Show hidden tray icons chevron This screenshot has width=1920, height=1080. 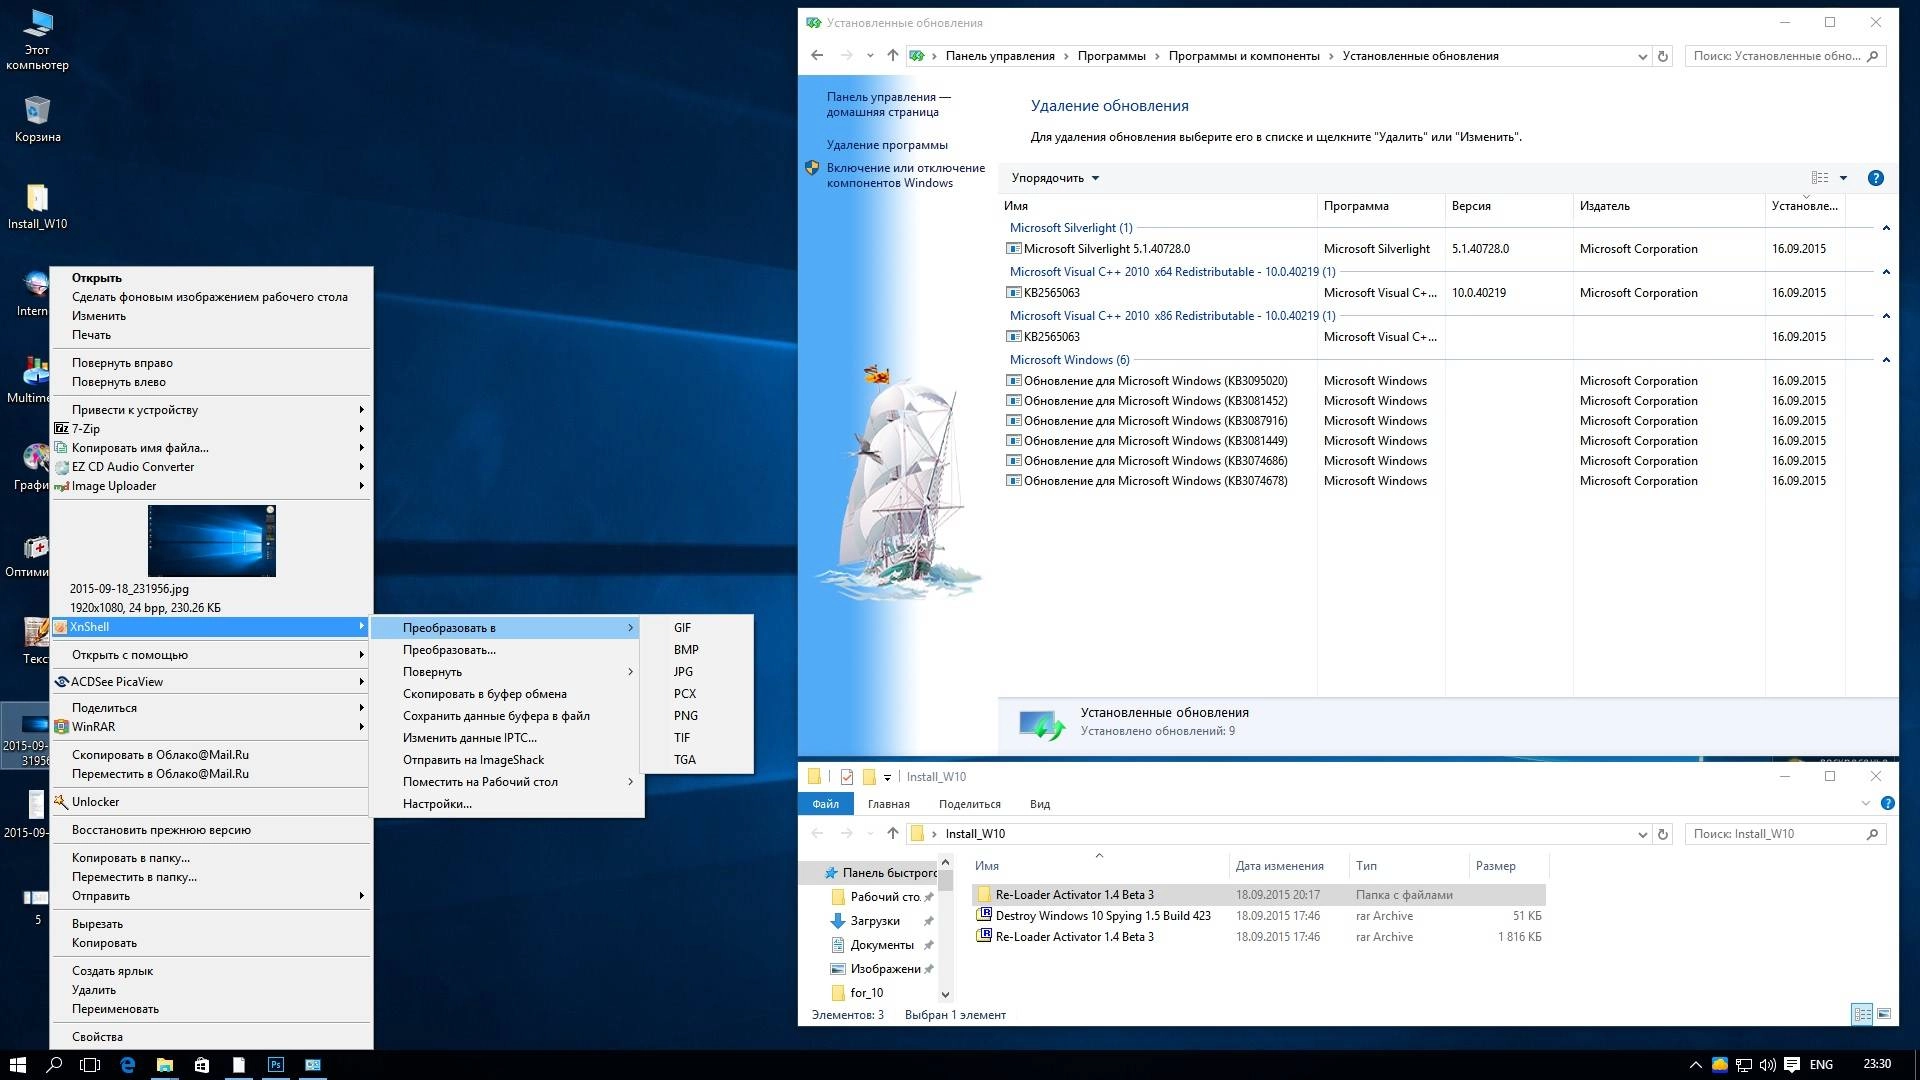click(1695, 1065)
